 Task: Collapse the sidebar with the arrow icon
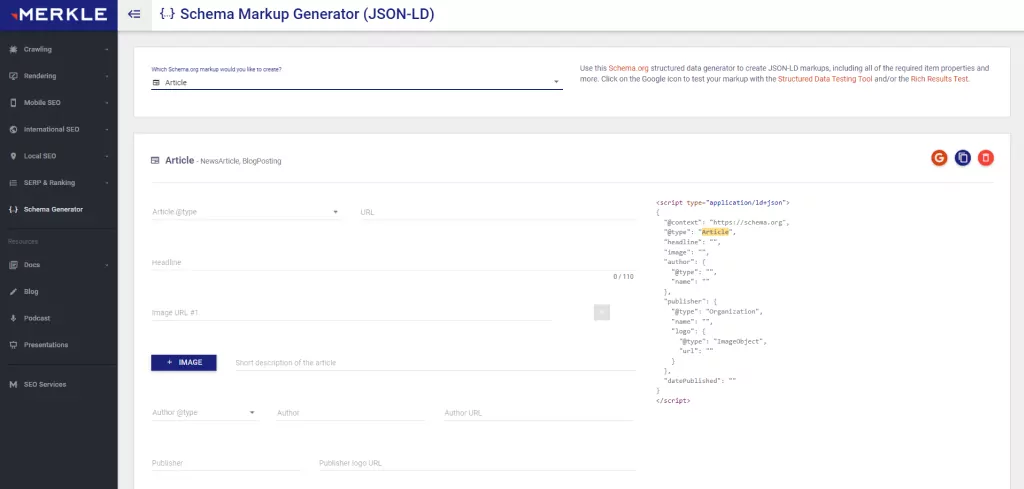(135, 15)
